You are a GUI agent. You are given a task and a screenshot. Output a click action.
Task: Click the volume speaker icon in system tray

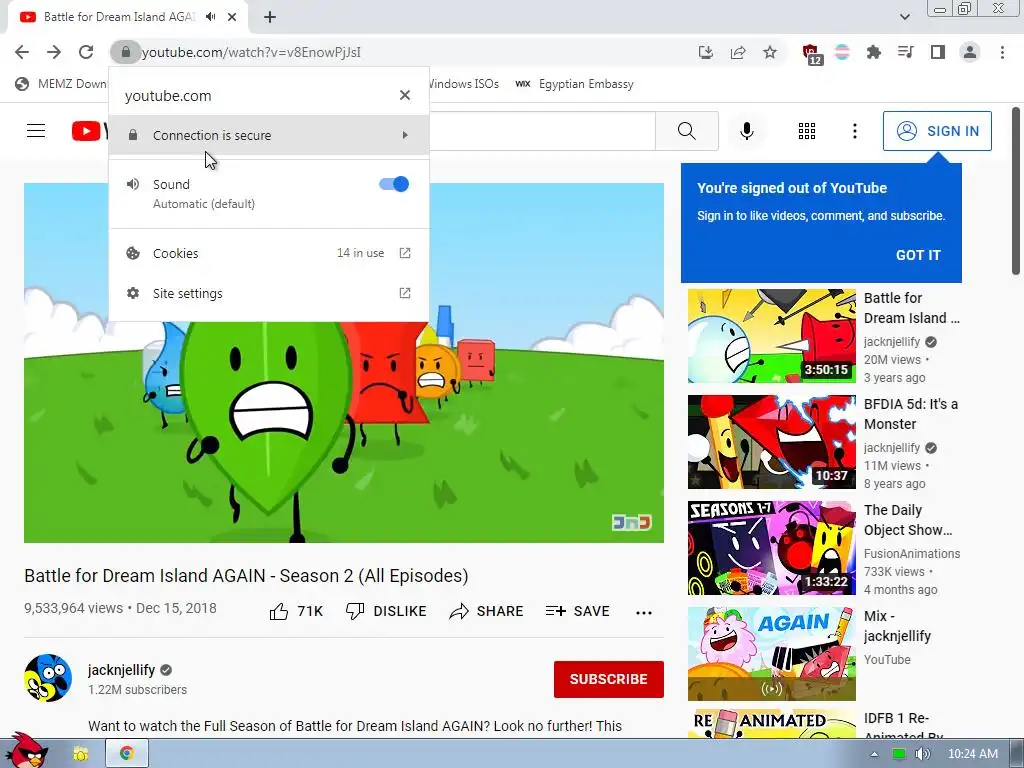pos(922,754)
